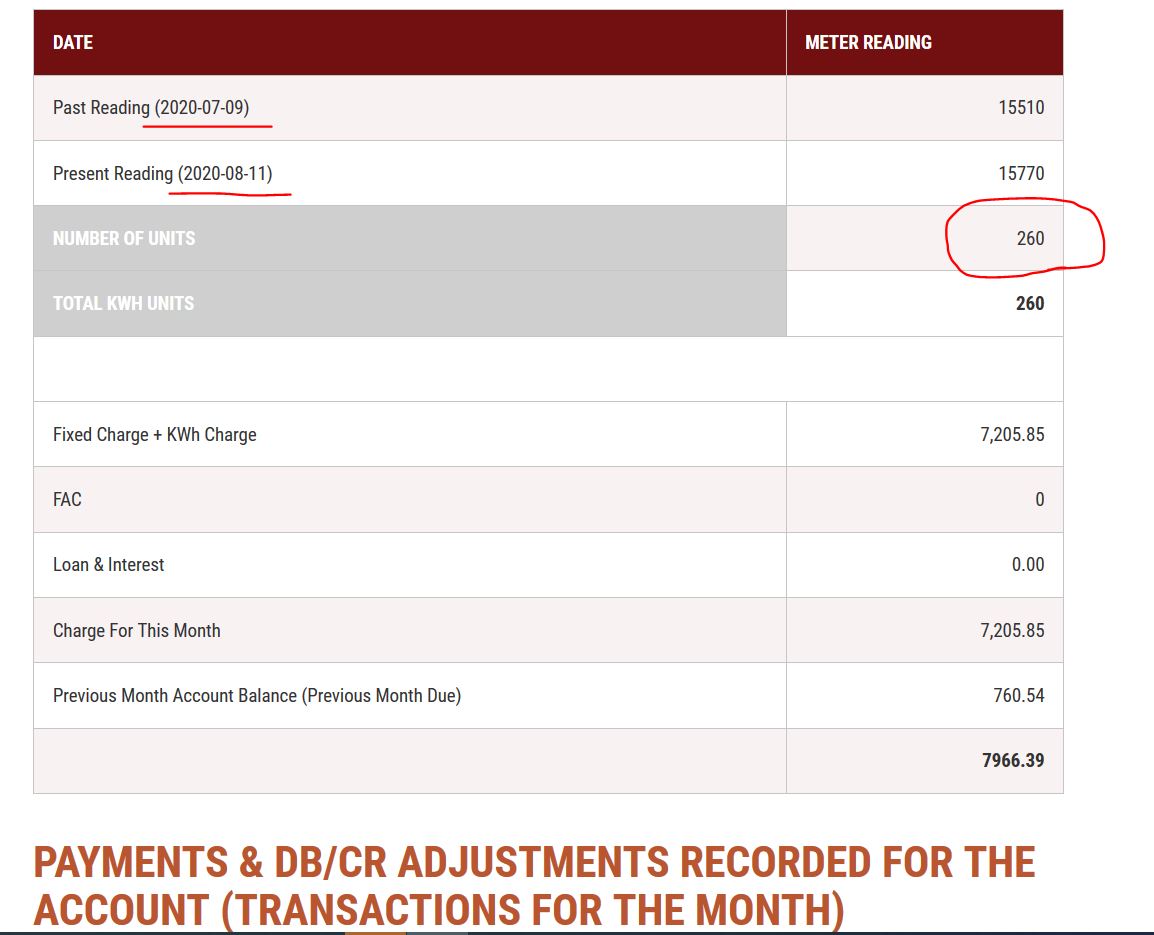Click the past meter reading value 15510
The image size is (1154, 935).
click(x=1021, y=107)
